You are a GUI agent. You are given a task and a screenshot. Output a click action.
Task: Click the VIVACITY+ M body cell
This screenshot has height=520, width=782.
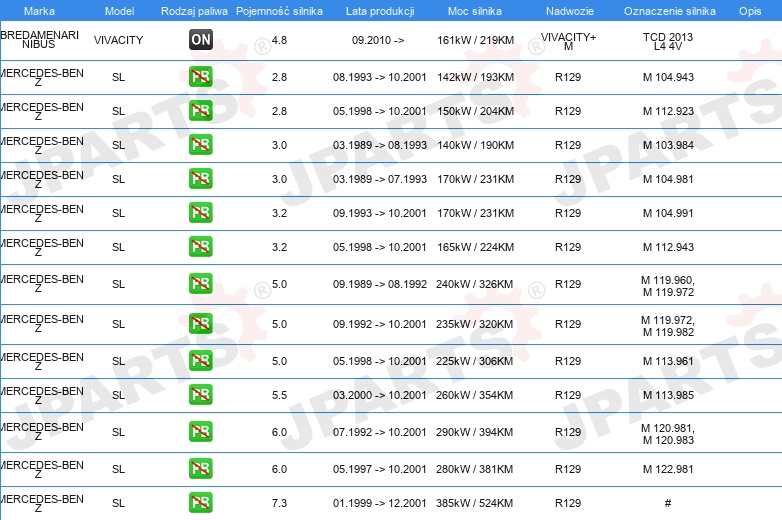[x=569, y=41]
